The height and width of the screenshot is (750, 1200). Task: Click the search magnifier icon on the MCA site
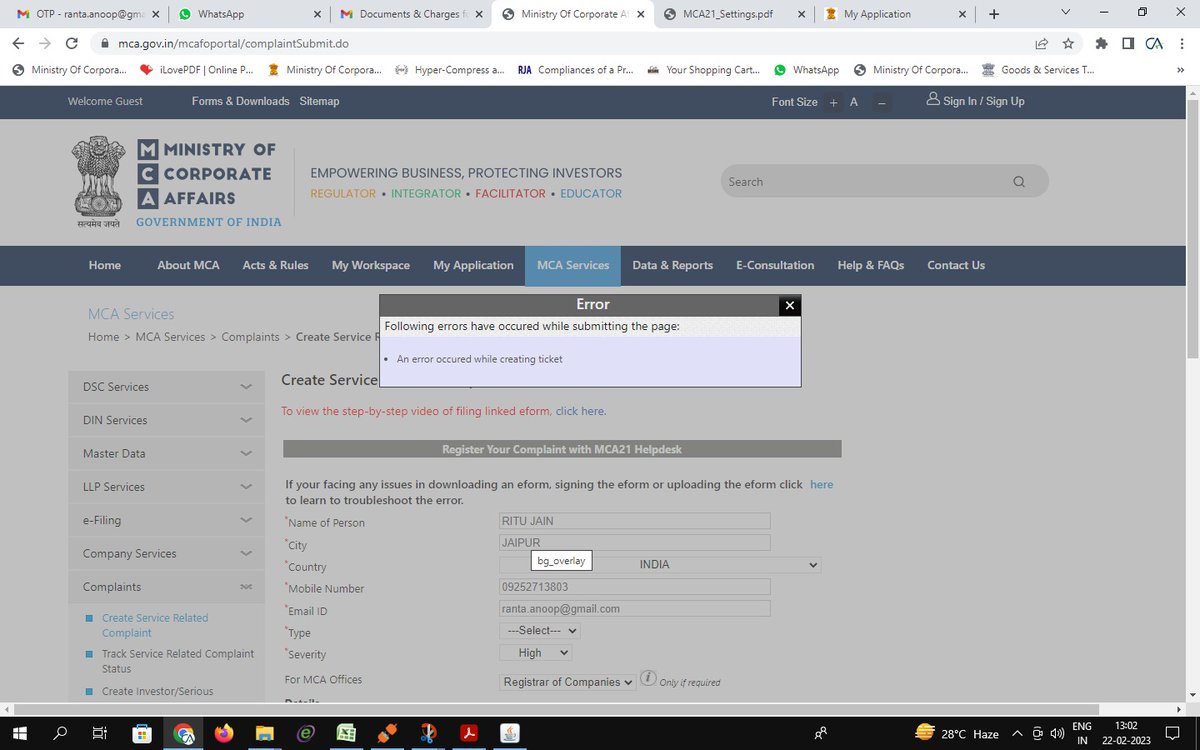click(x=1019, y=181)
